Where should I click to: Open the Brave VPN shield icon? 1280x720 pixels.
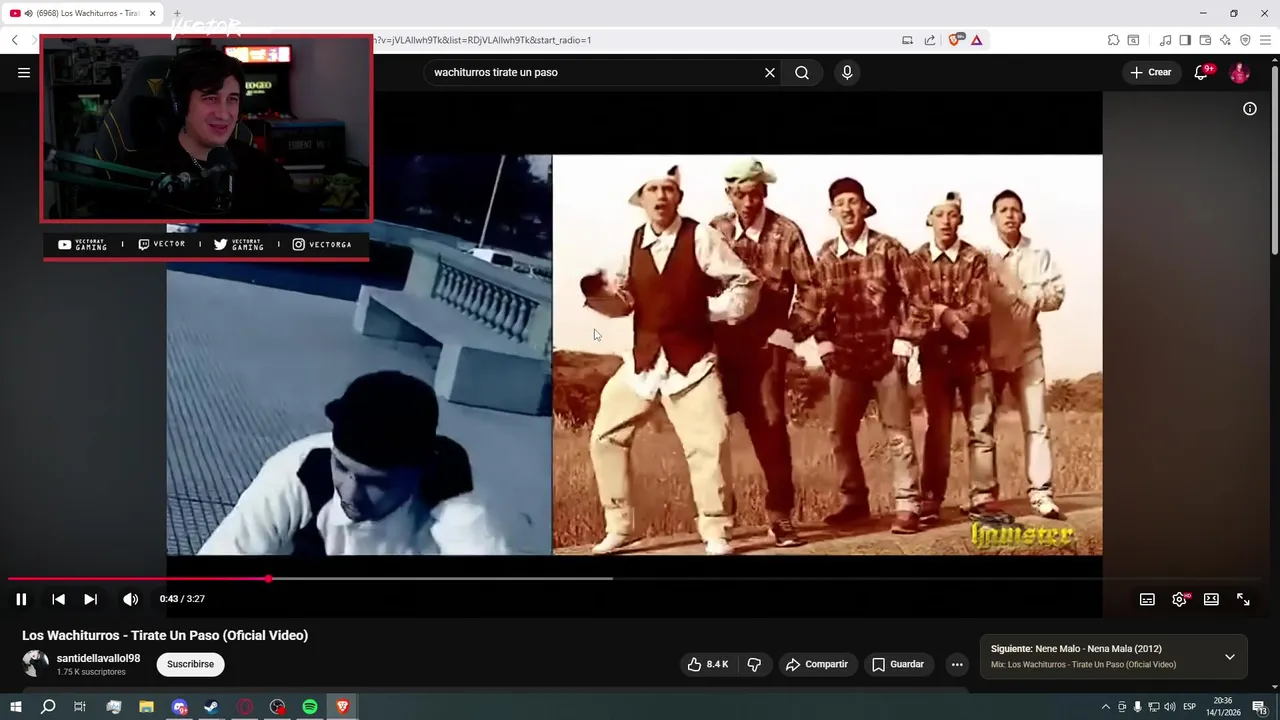[1245, 40]
